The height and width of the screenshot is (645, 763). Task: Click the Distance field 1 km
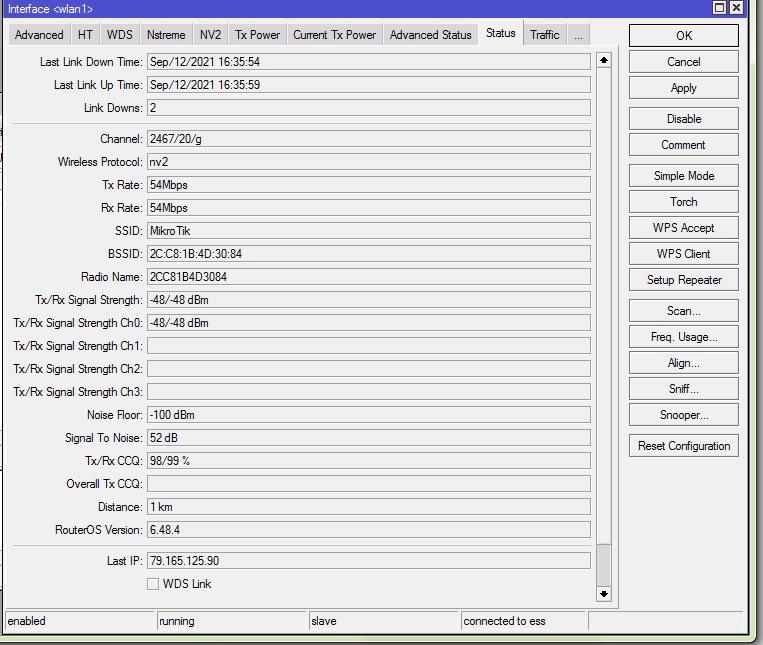[369, 507]
